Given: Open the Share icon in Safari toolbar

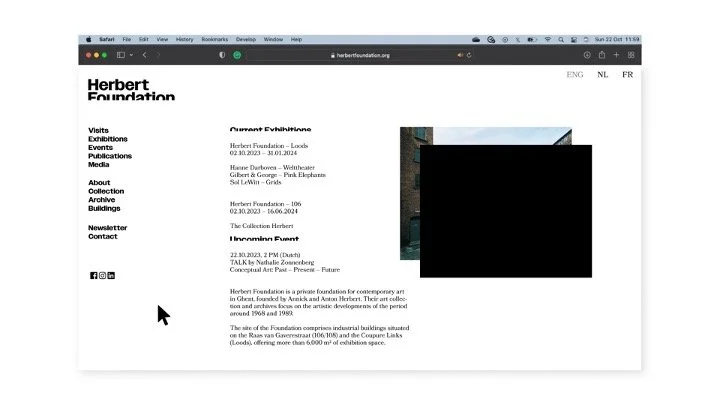Looking at the screenshot, I should coord(602,55).
